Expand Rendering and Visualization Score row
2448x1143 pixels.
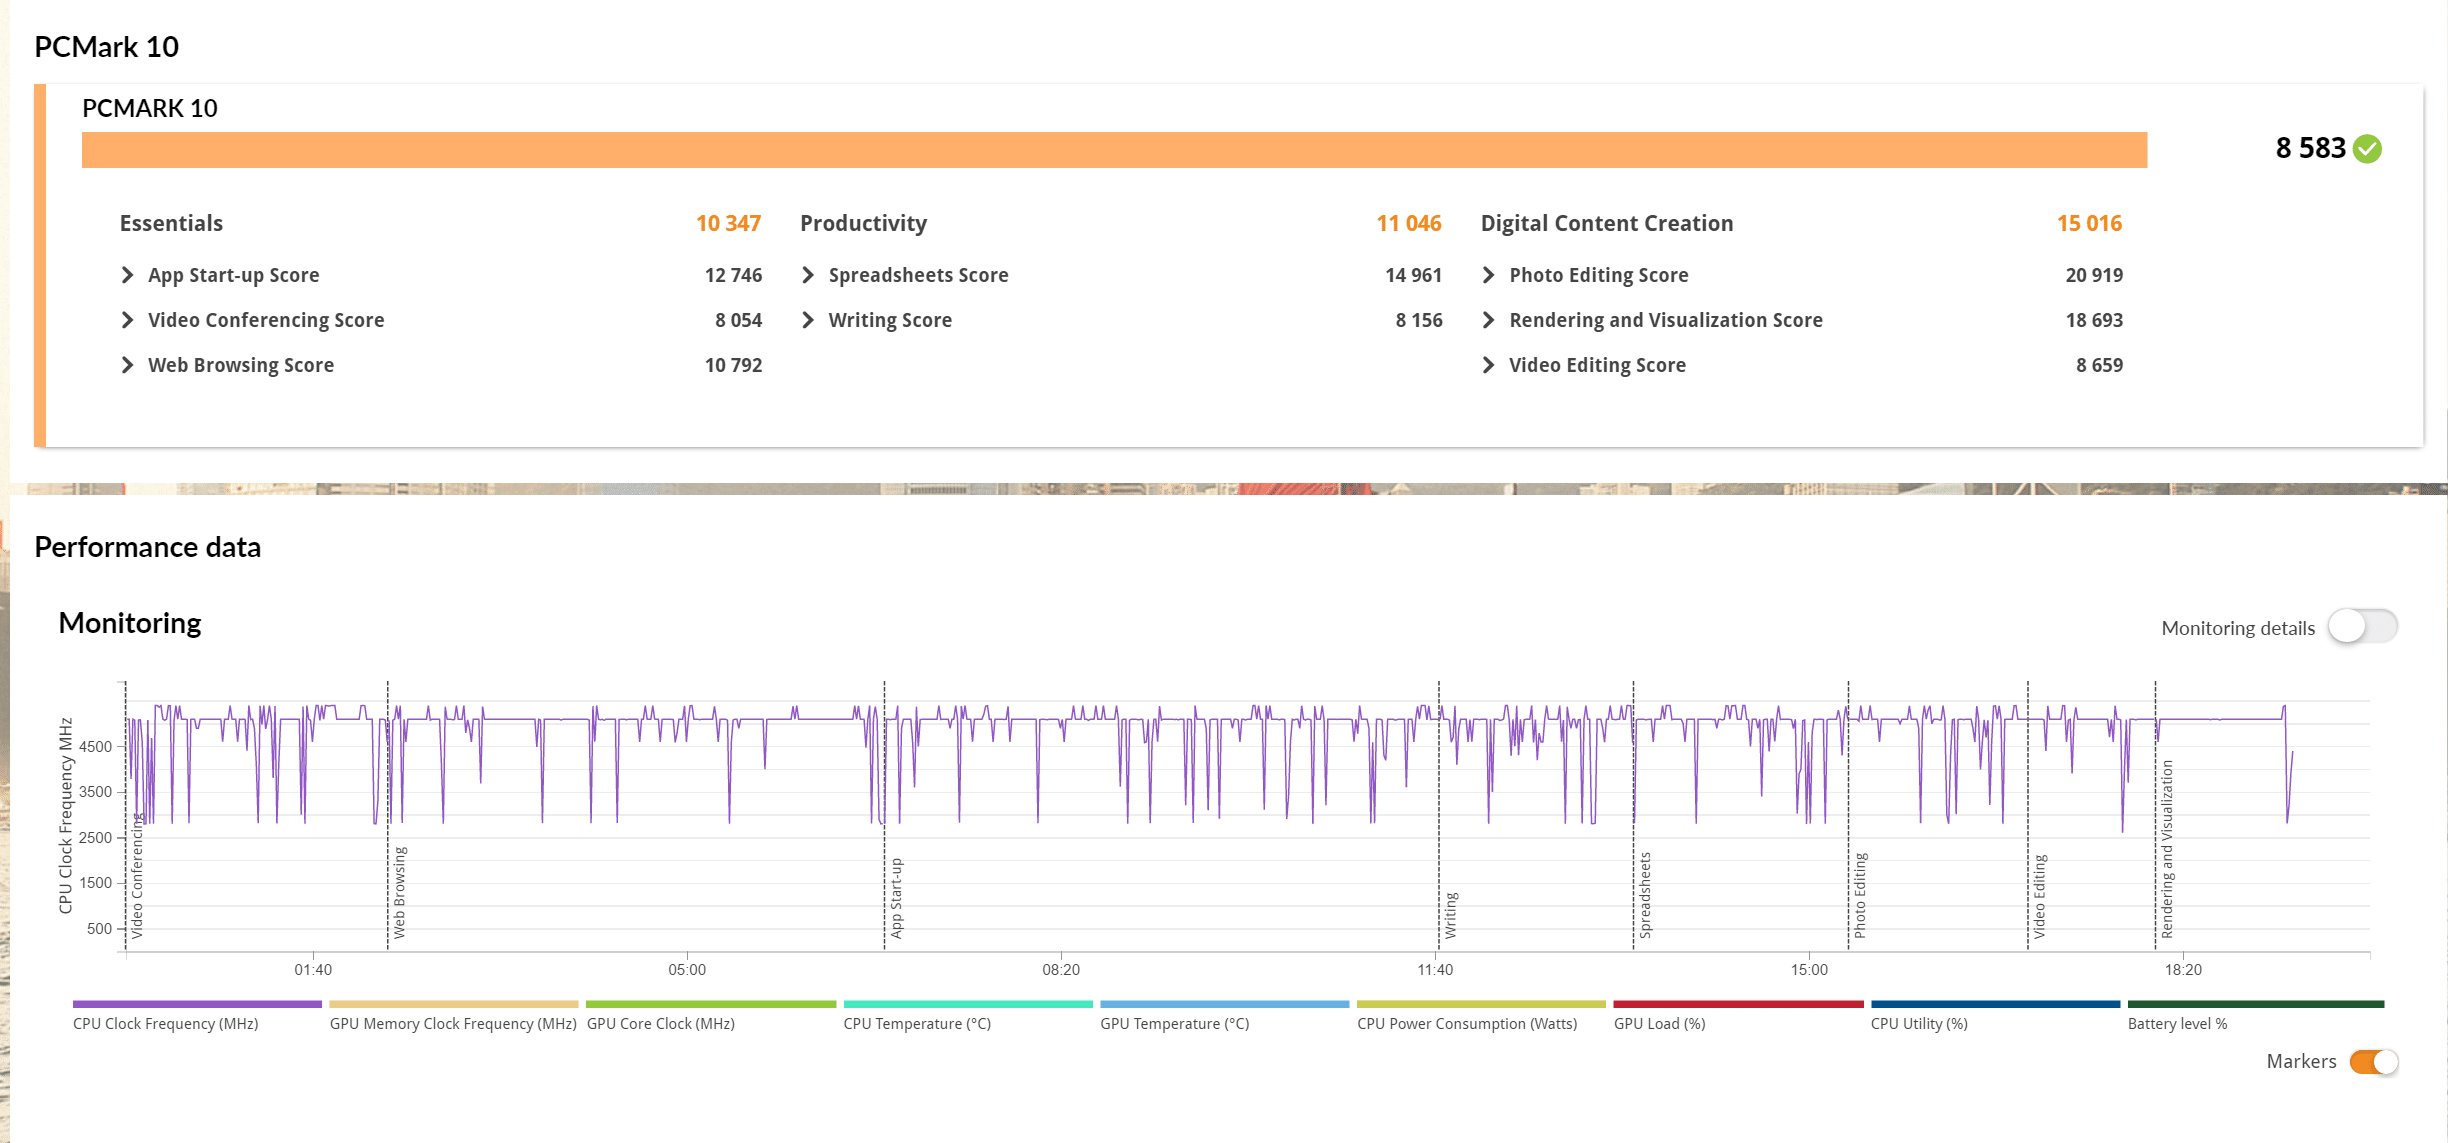[x=1488, y=320]
